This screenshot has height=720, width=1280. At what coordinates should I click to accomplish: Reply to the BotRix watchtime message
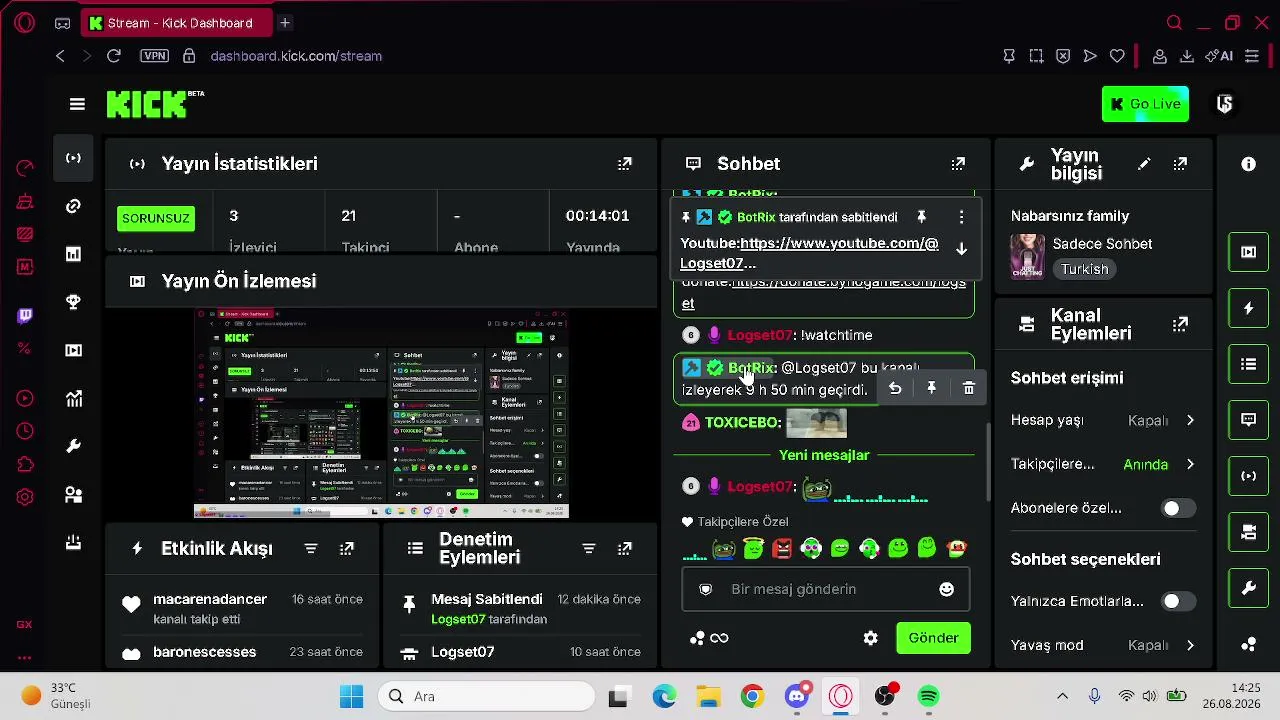point(895,388)
